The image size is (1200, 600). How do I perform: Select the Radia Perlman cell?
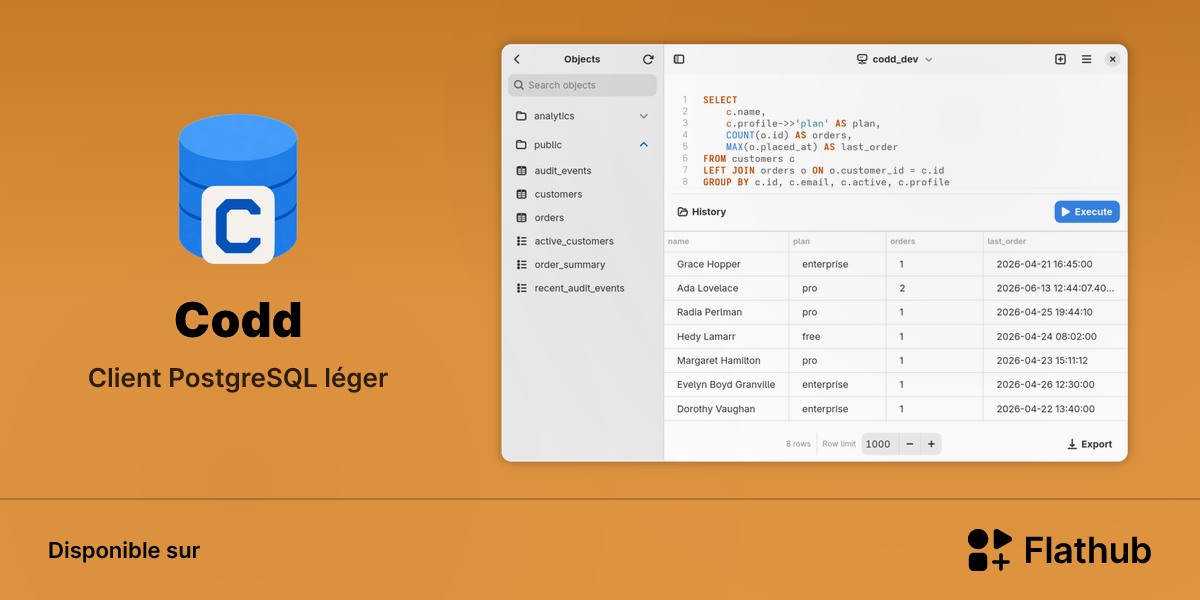click(x=726, y=312)
